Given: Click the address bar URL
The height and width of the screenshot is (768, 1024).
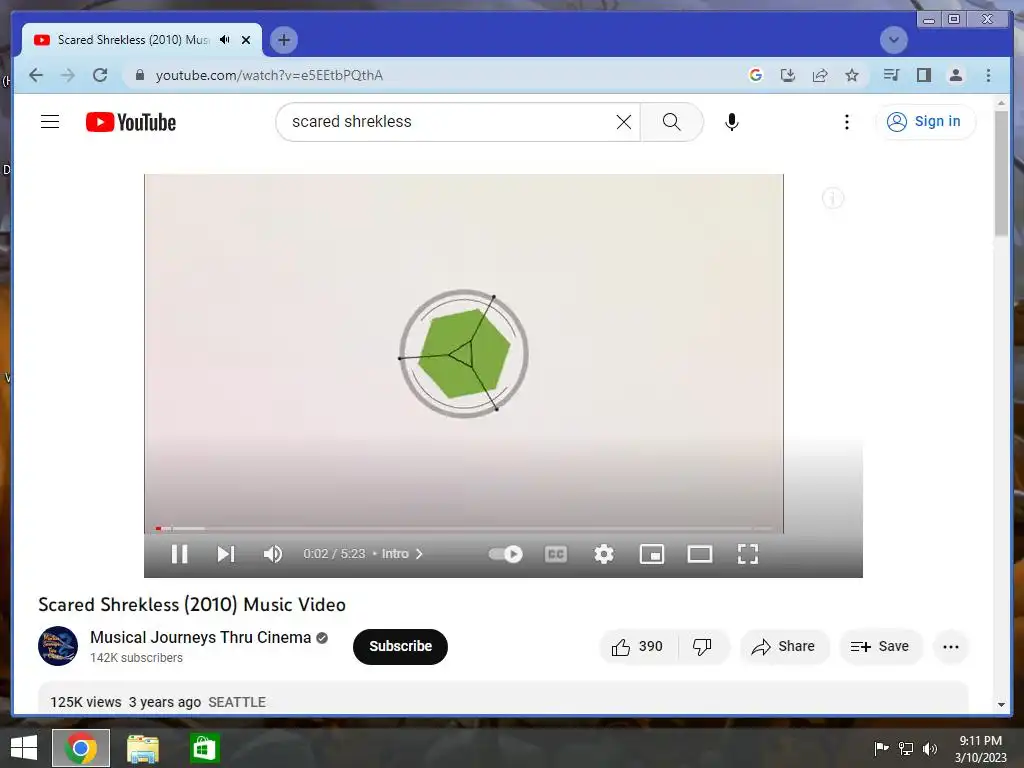Looking at the screenshot, I should 269,76.
